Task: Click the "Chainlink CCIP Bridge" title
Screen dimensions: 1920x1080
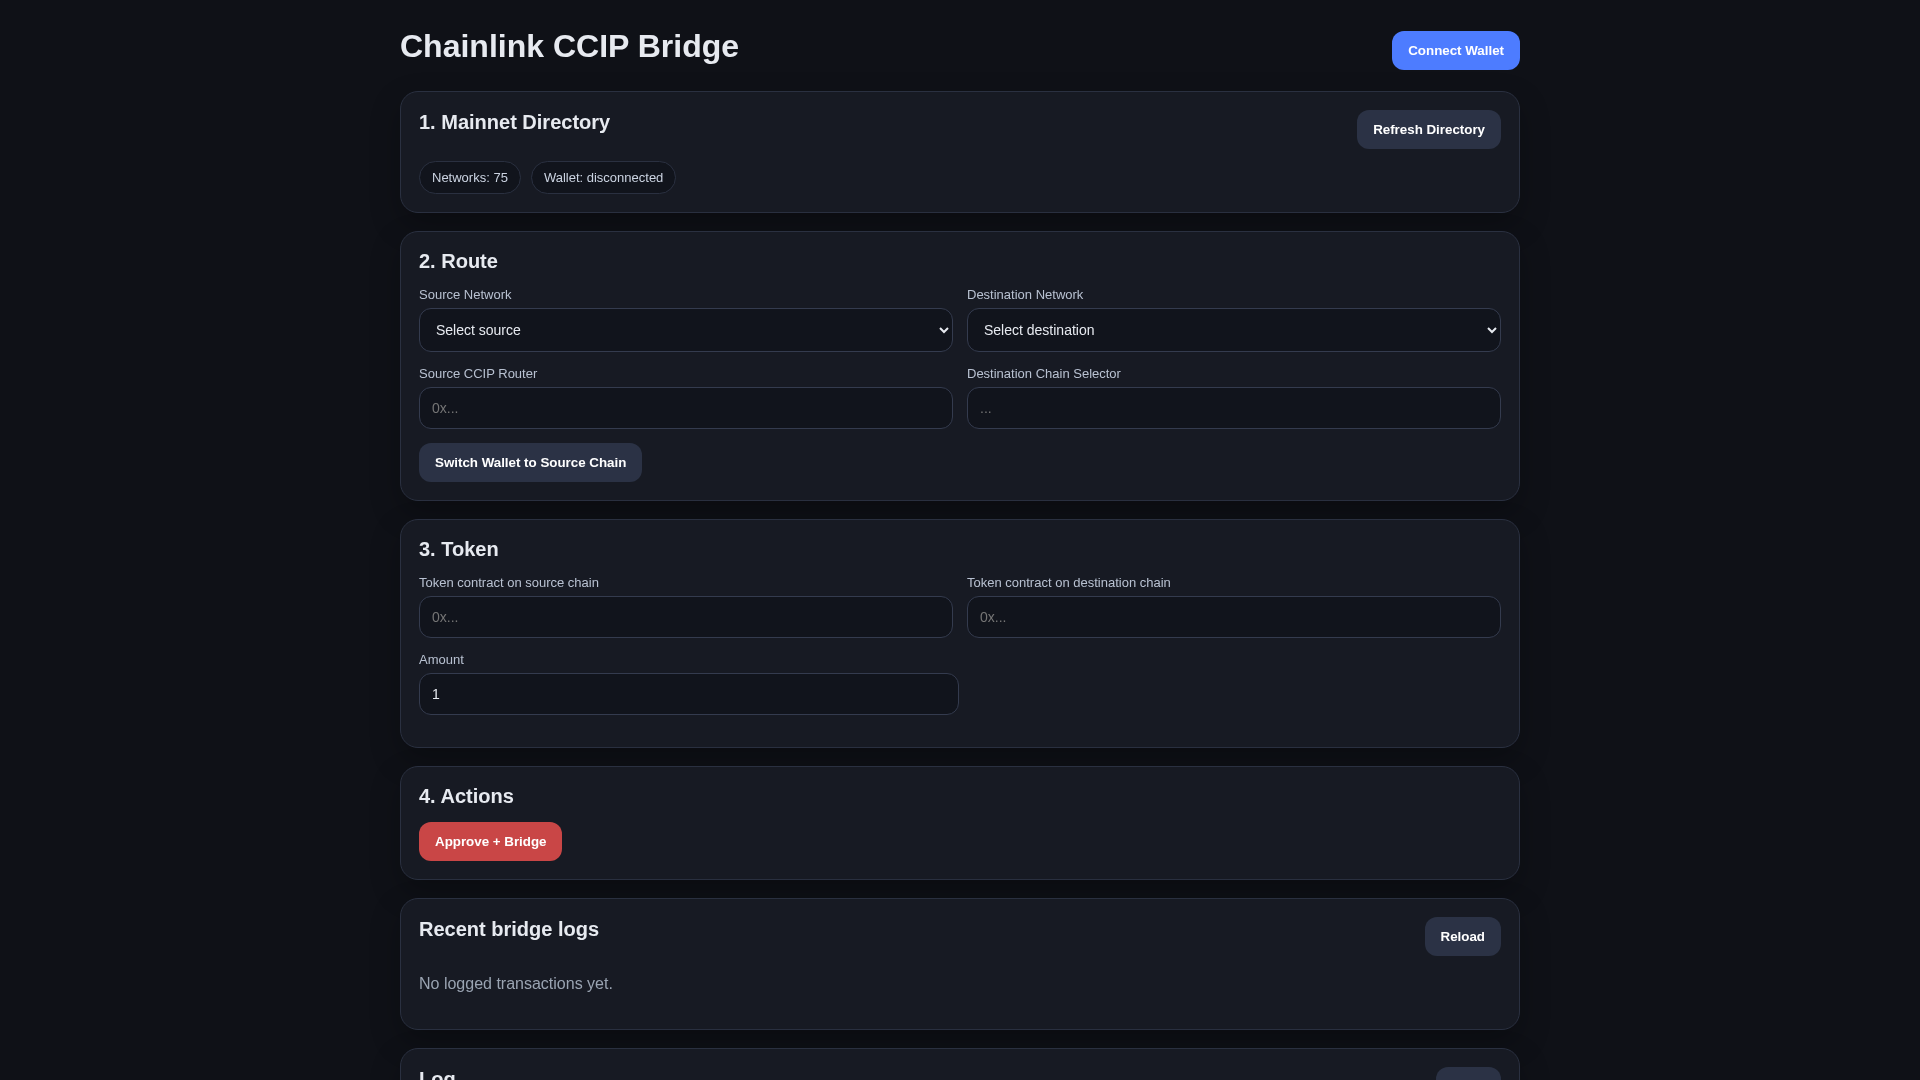Action: pyautogui.click(x=569, y=47)
